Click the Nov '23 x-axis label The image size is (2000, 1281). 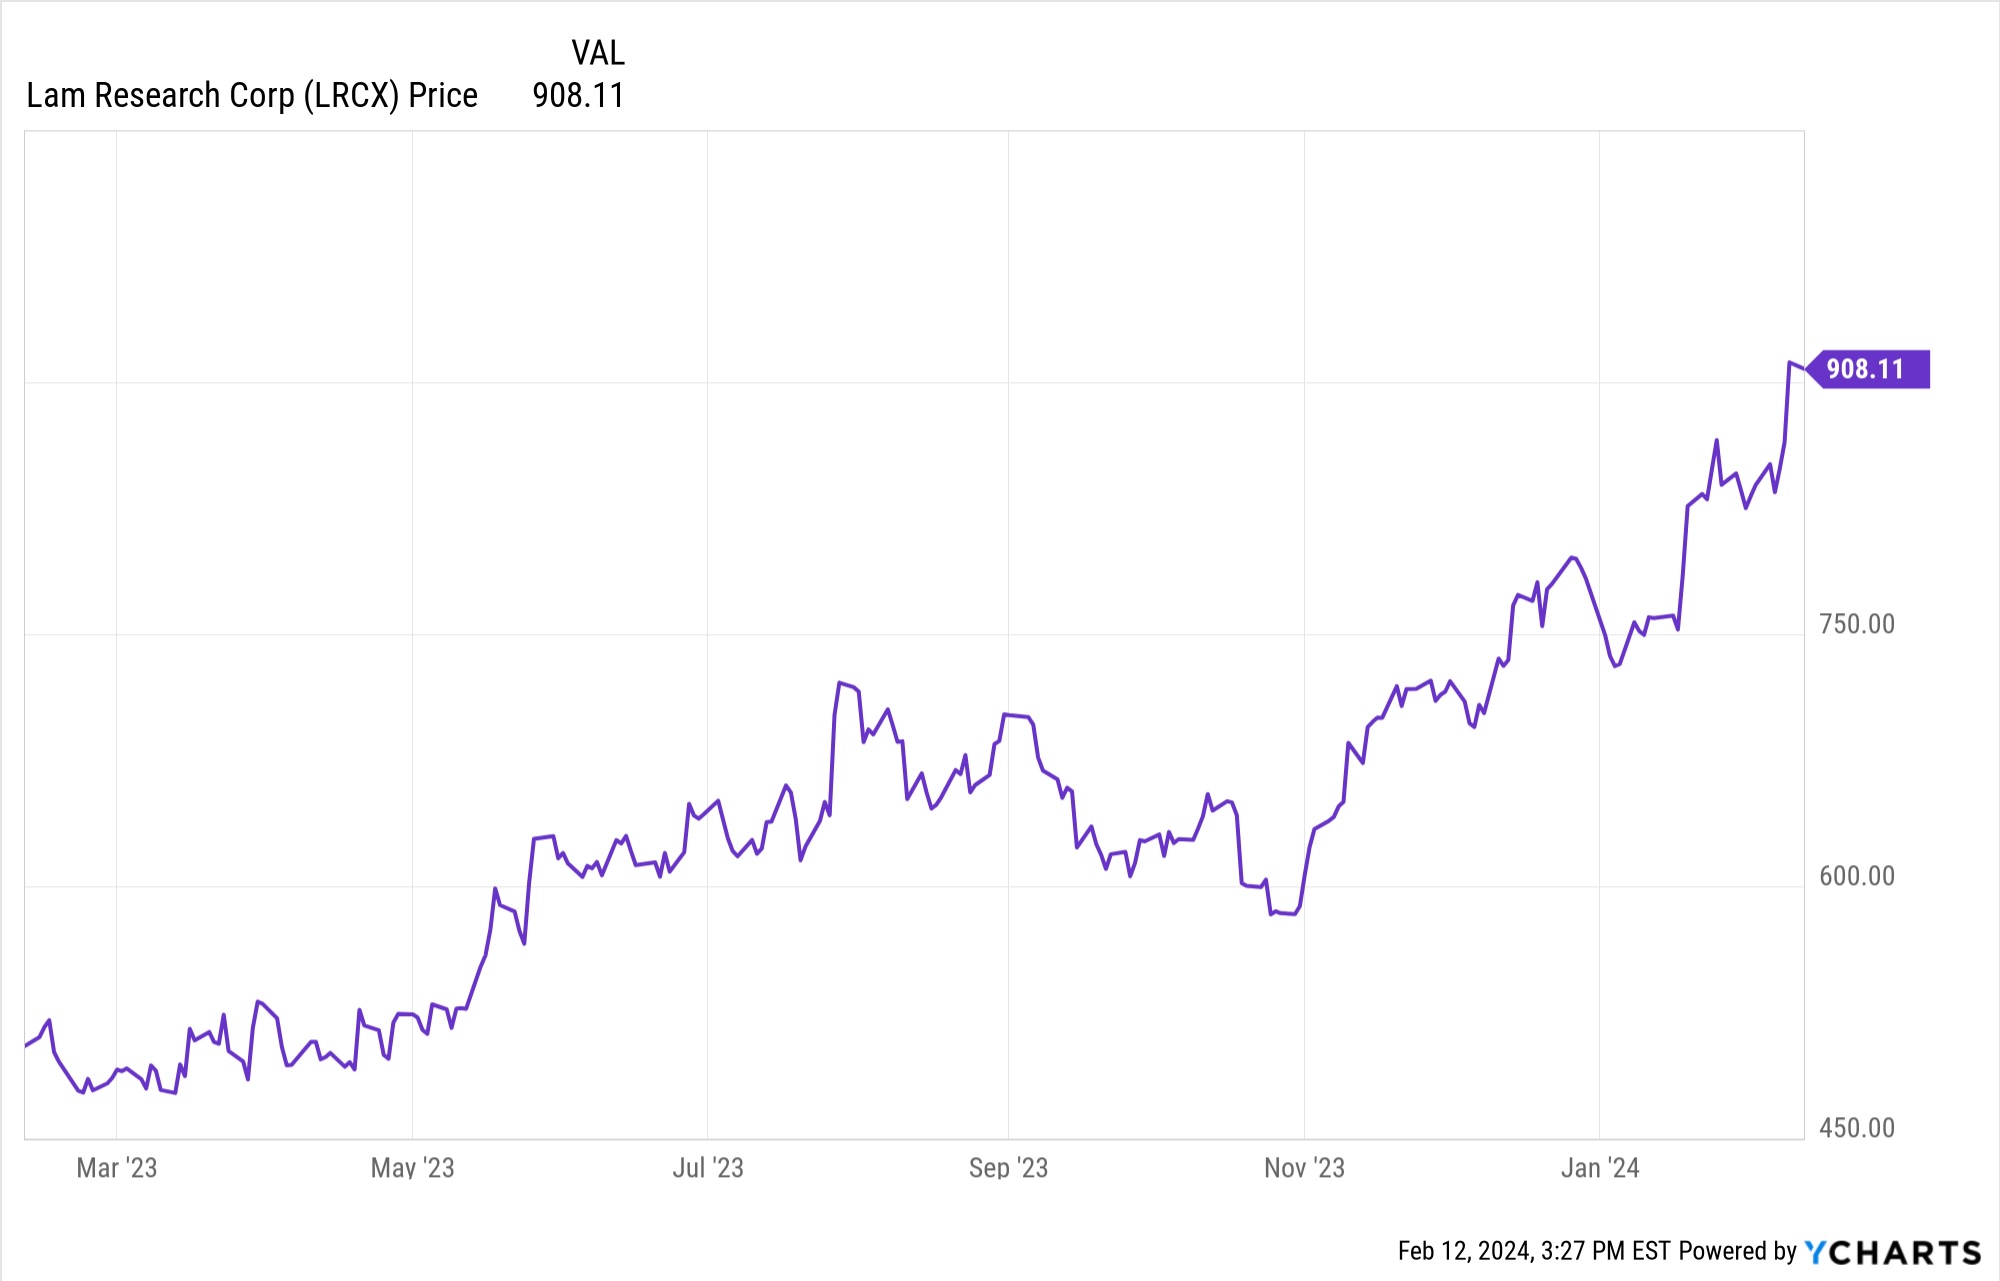tap(1304, 1168)
